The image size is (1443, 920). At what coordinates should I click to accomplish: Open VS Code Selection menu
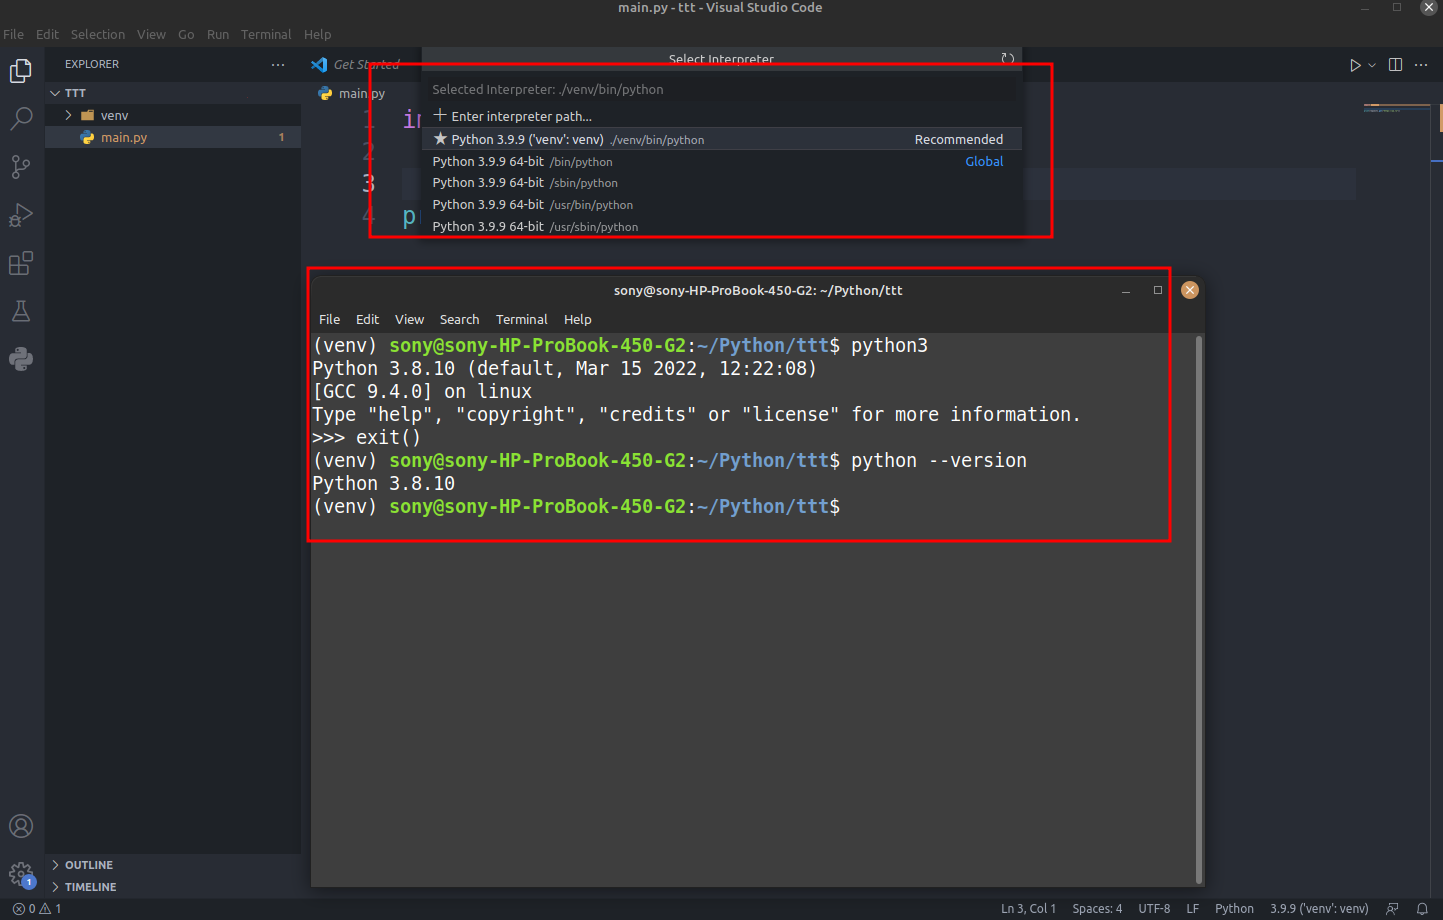98,34
